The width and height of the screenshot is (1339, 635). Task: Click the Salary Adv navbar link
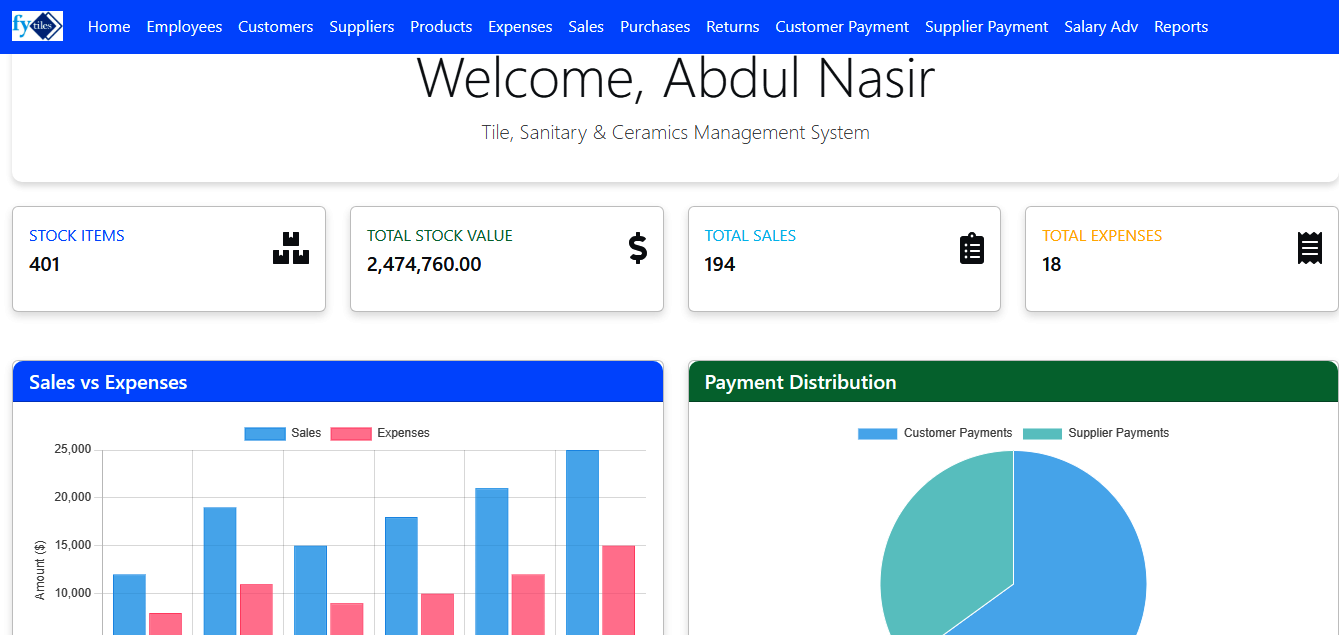coord(1101,27)
